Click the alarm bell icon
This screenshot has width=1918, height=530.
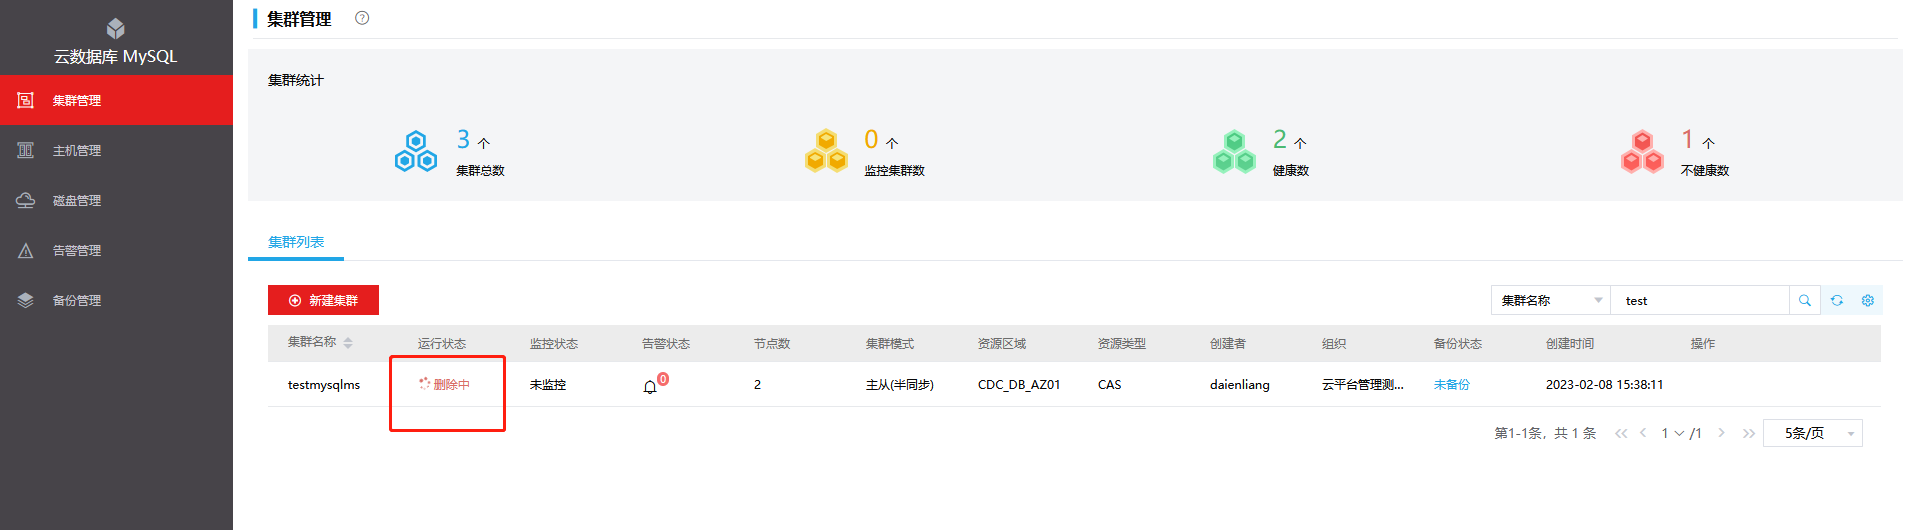[651, 386]
